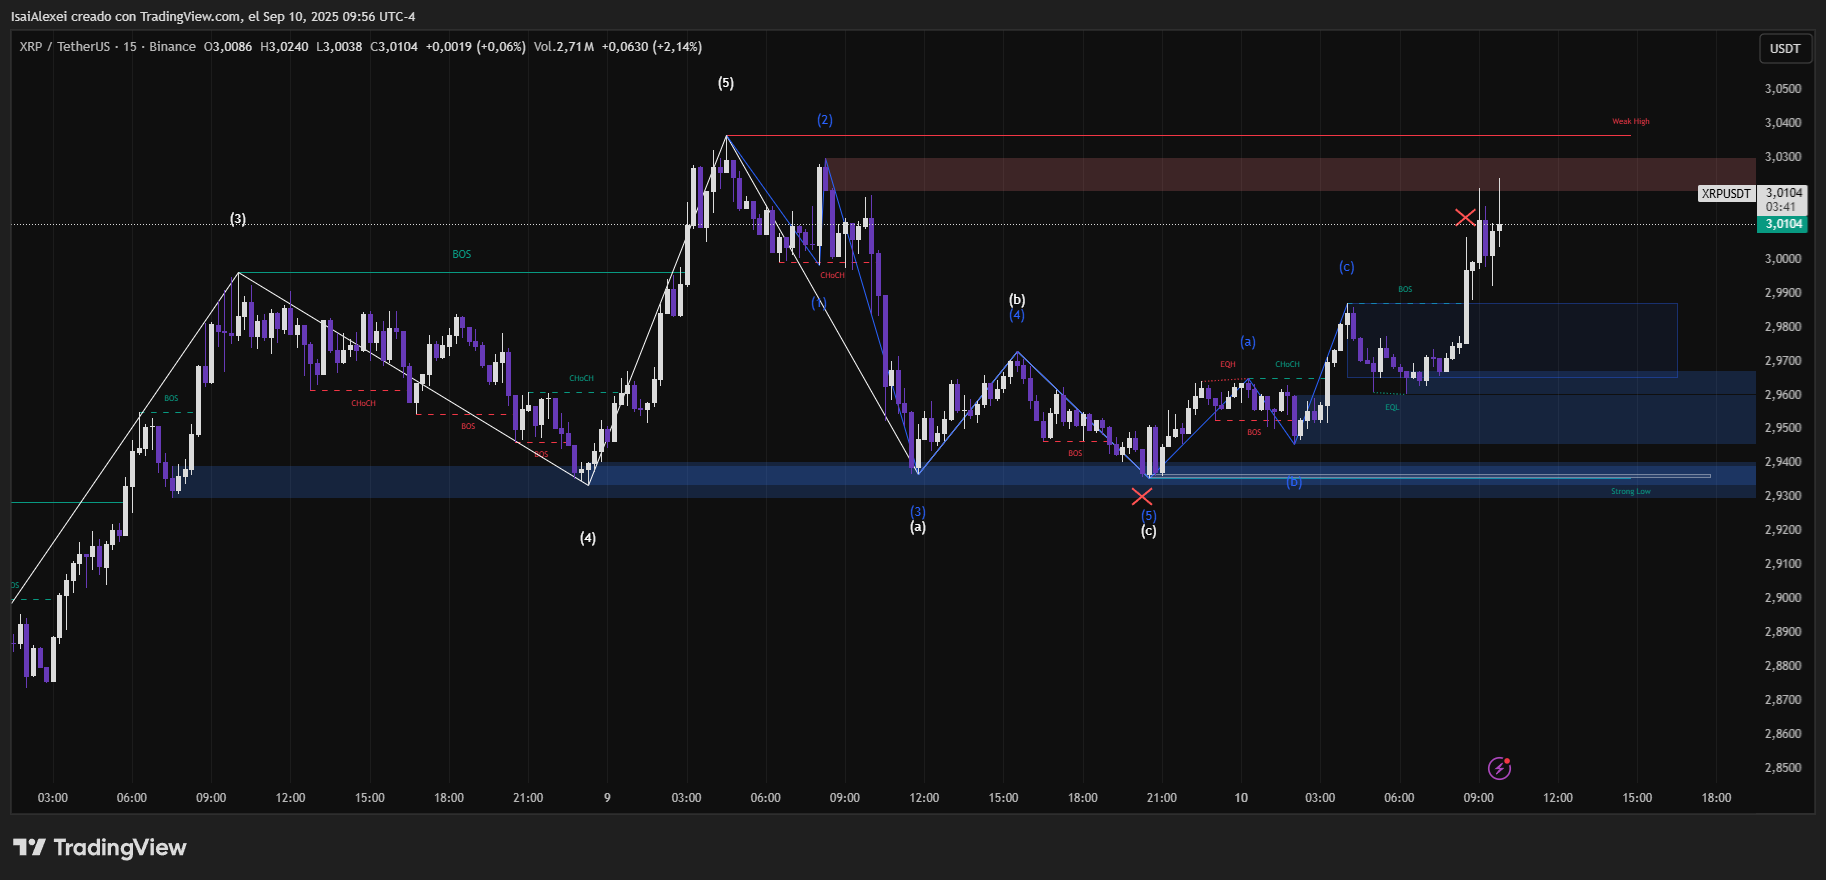Click the red EQH label

(x=1227, y=365)
